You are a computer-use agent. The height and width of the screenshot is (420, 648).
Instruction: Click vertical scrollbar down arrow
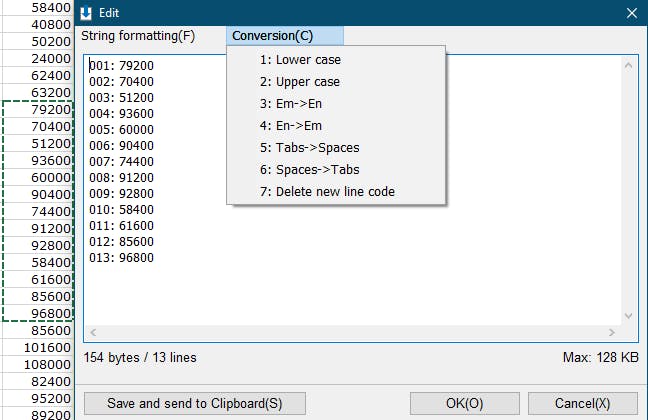(x=629, y=315)
